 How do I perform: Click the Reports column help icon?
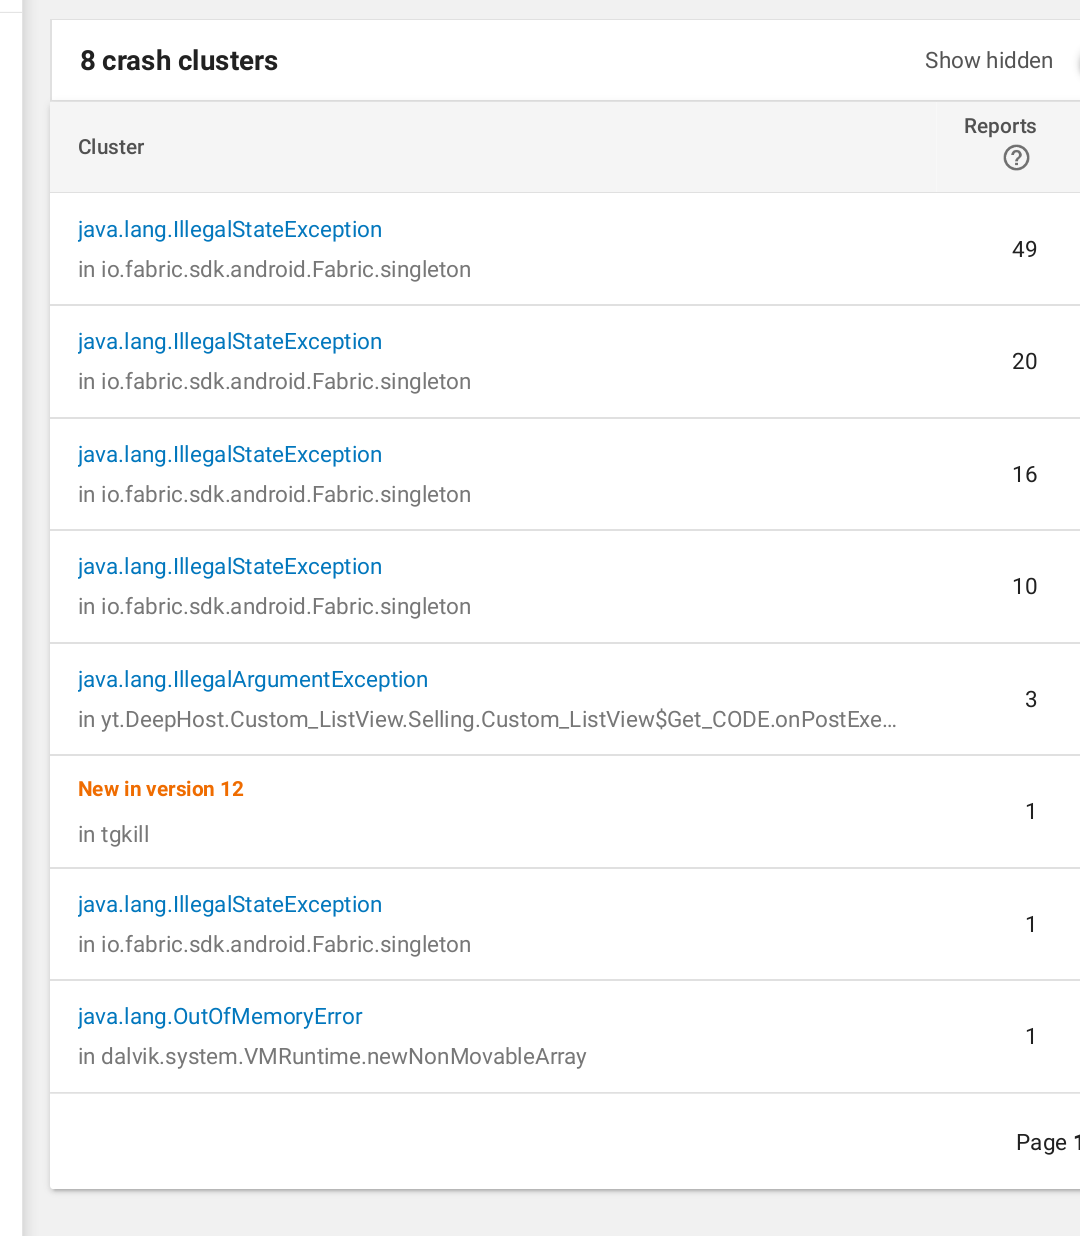[1016, 158]
